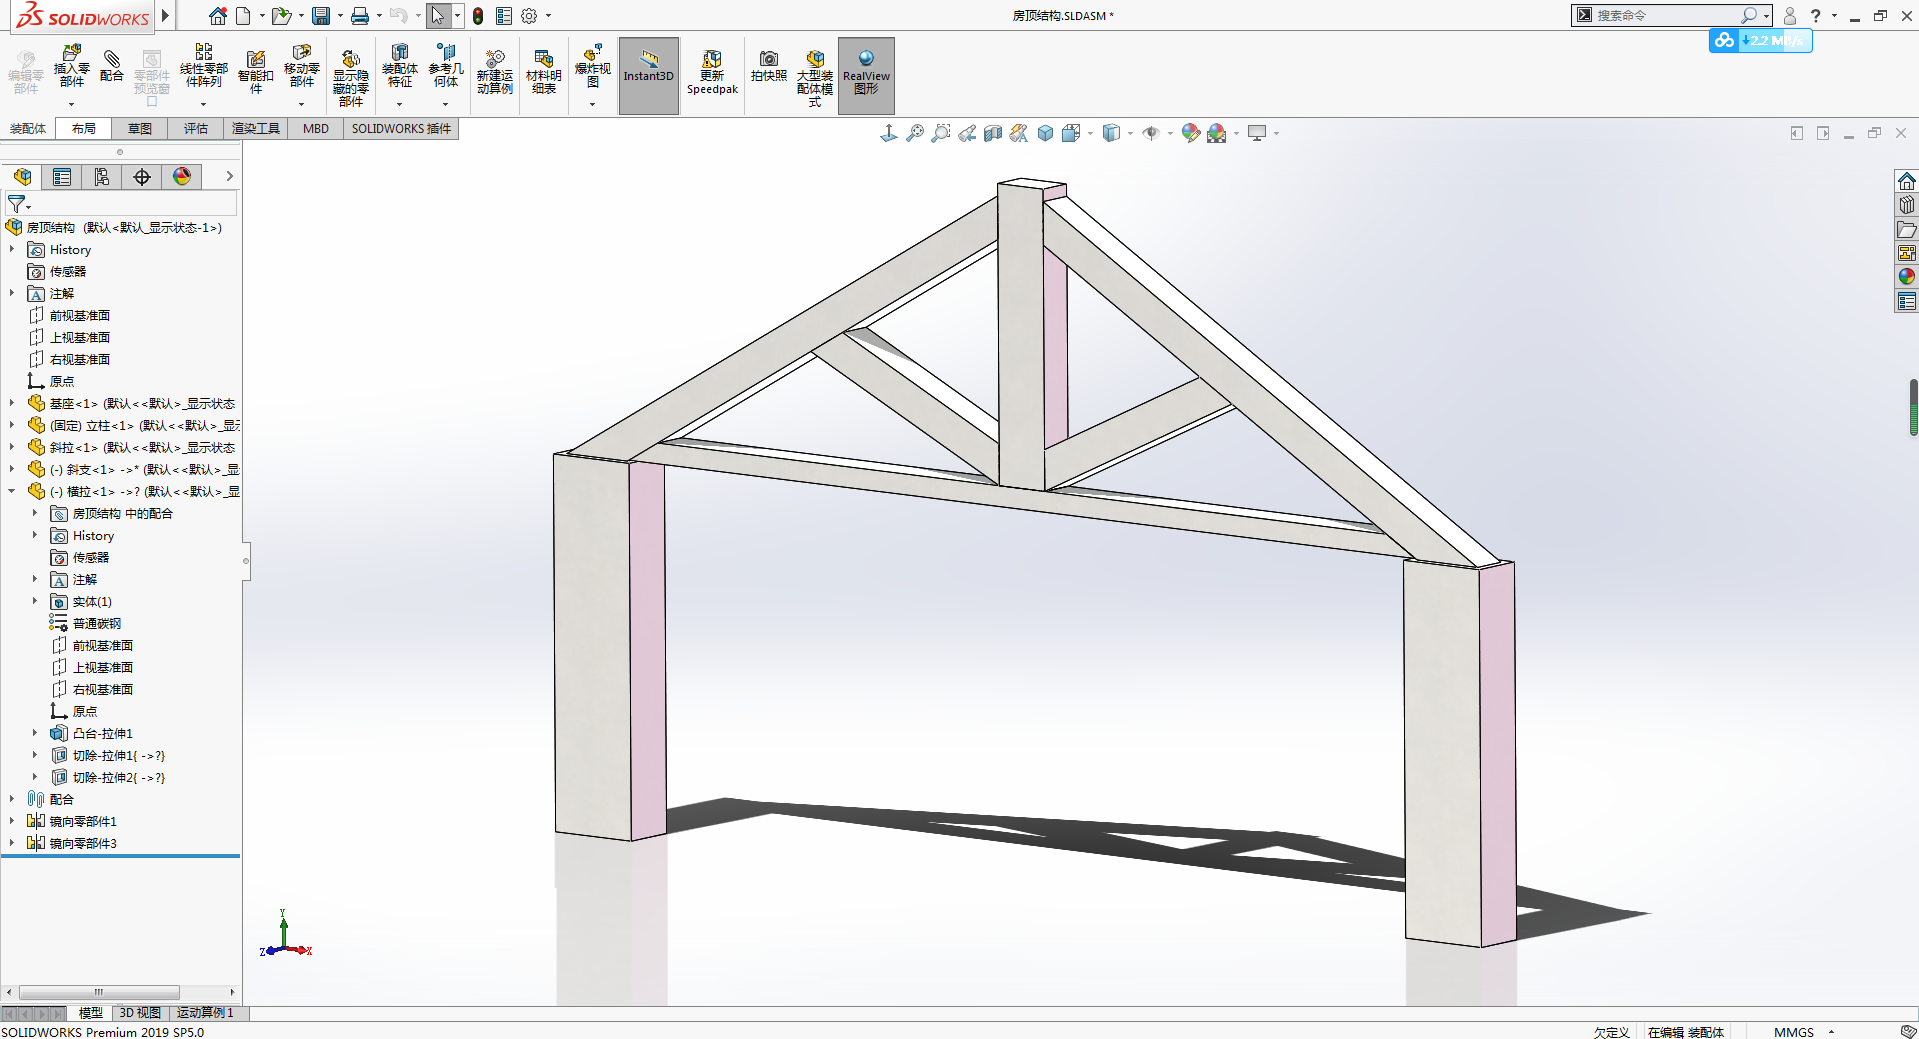Open DisplayManager color ball tab
This screenshot has height=1039, width=1919.
click(182, 177)
